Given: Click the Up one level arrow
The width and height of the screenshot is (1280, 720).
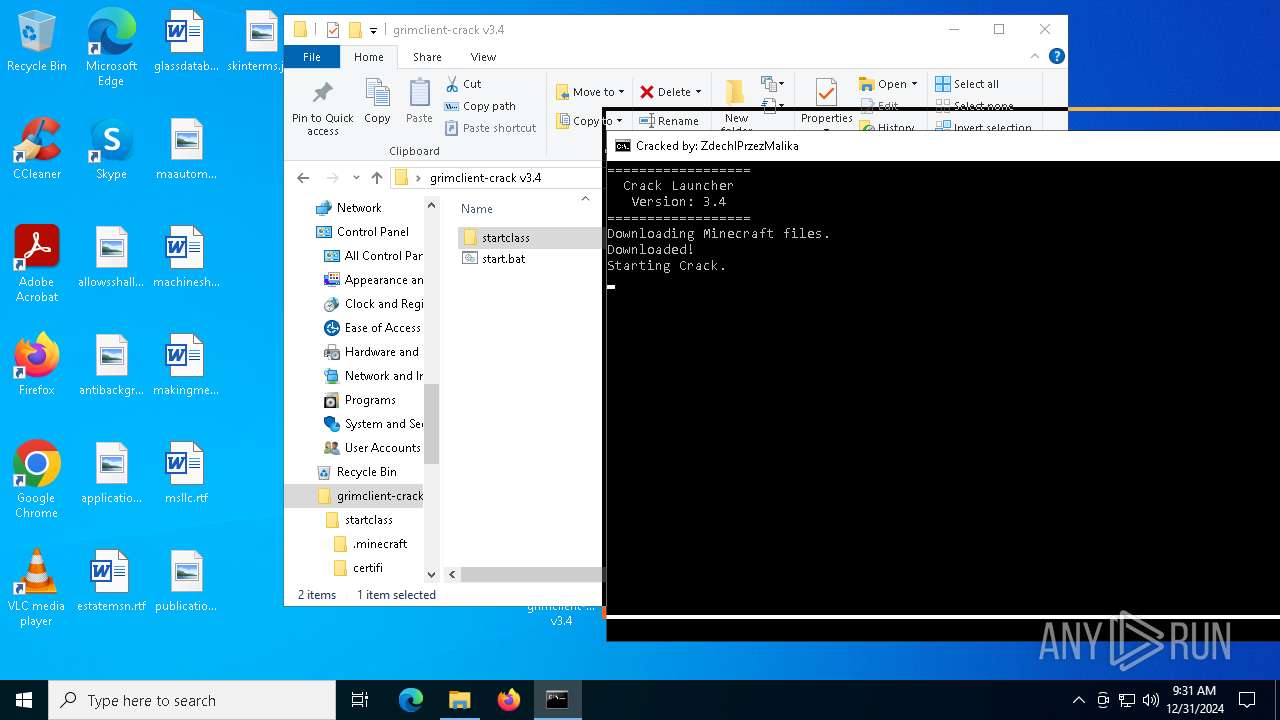Looking at the screenshot, I should click(377, 178).
